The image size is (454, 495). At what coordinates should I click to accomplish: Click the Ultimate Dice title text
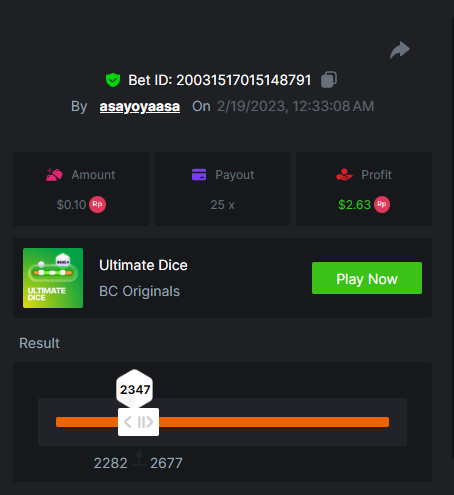coord(143,265)
